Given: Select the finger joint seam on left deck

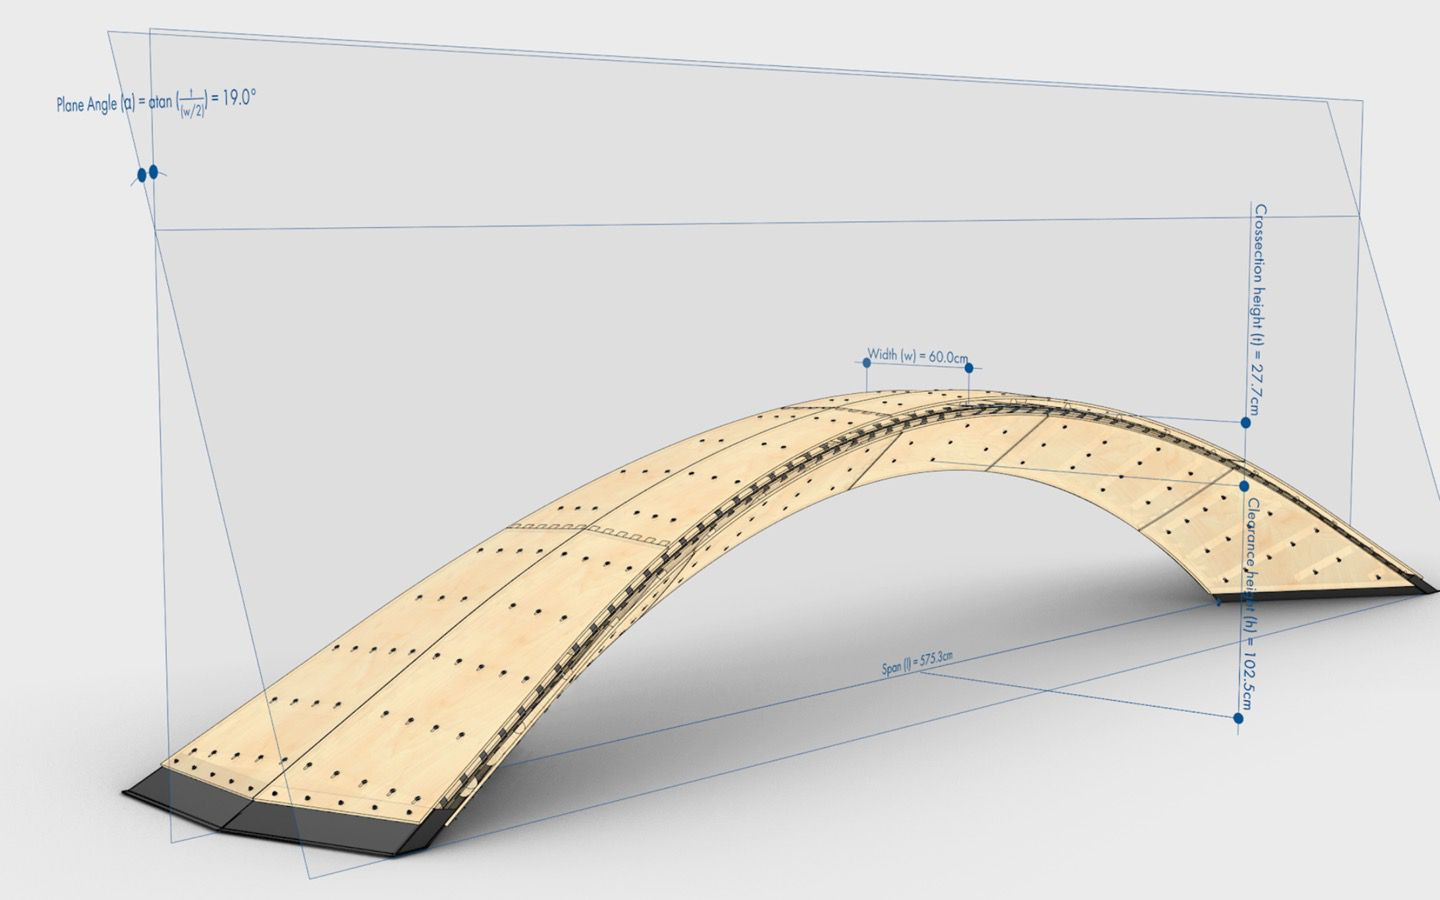Looking at the screenshot, I should [x=590, y=532].
